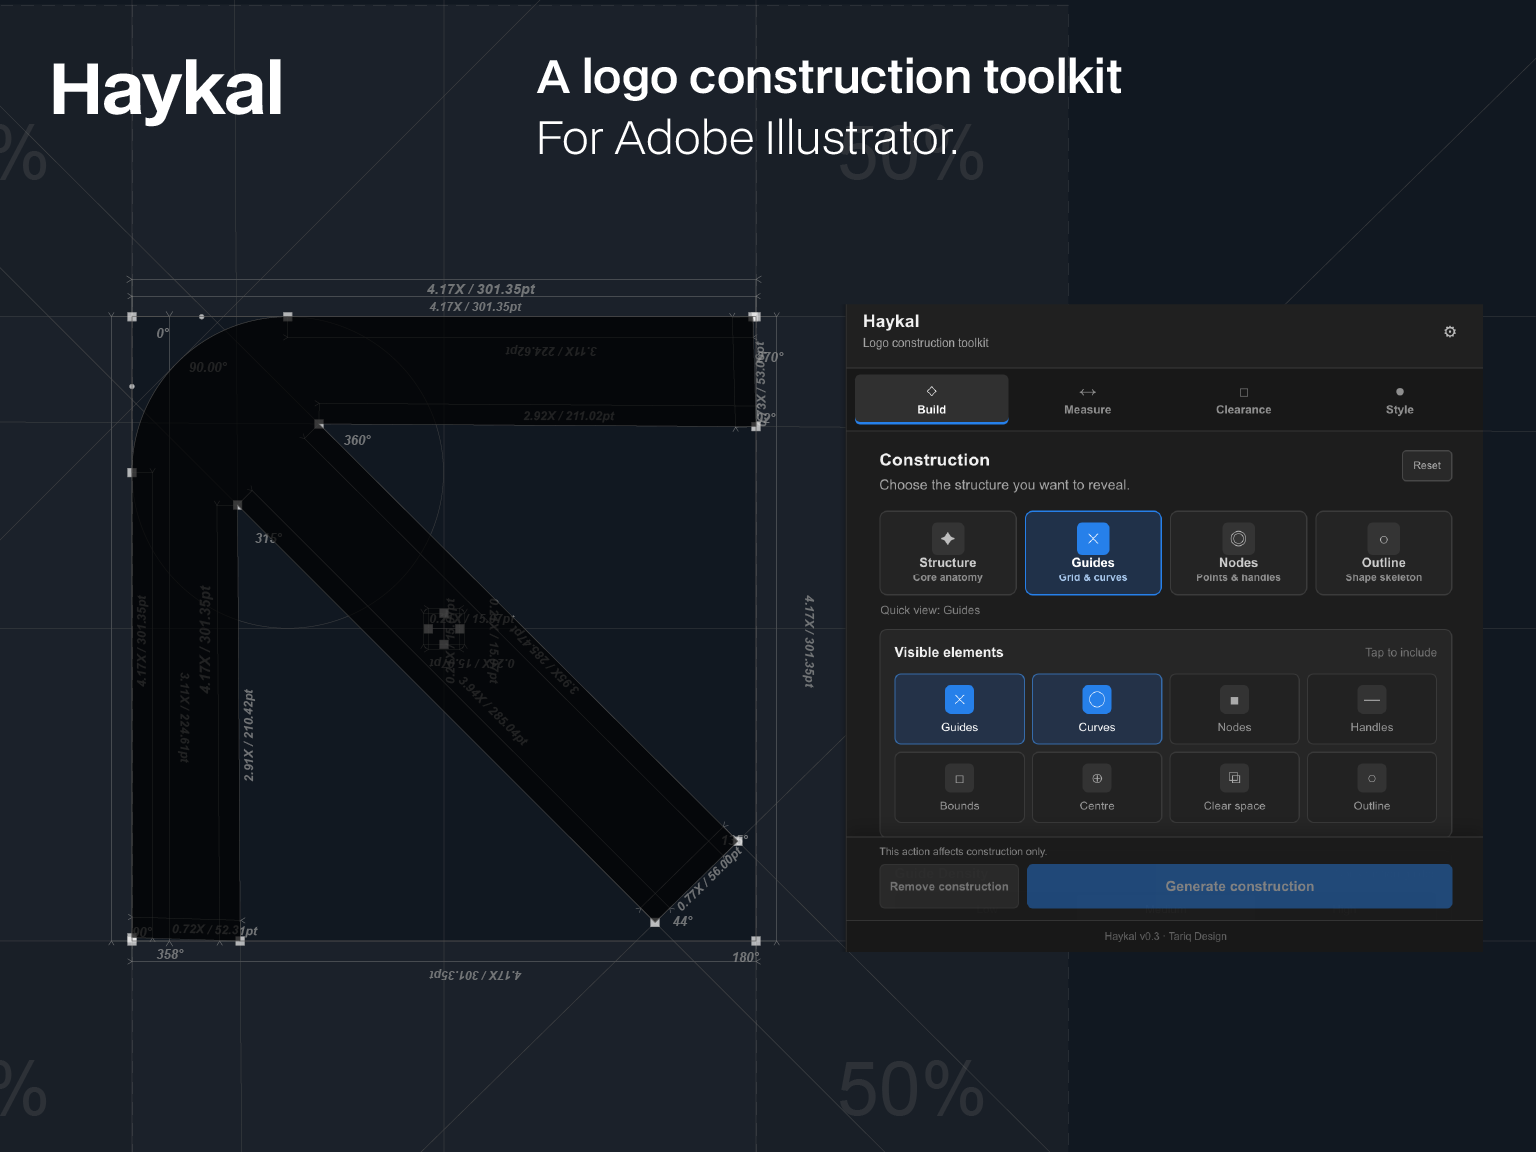Click the '2.92X / 211.02pt' measurement label
This screenshot has height=1152, width=1536.
[568, 416]
